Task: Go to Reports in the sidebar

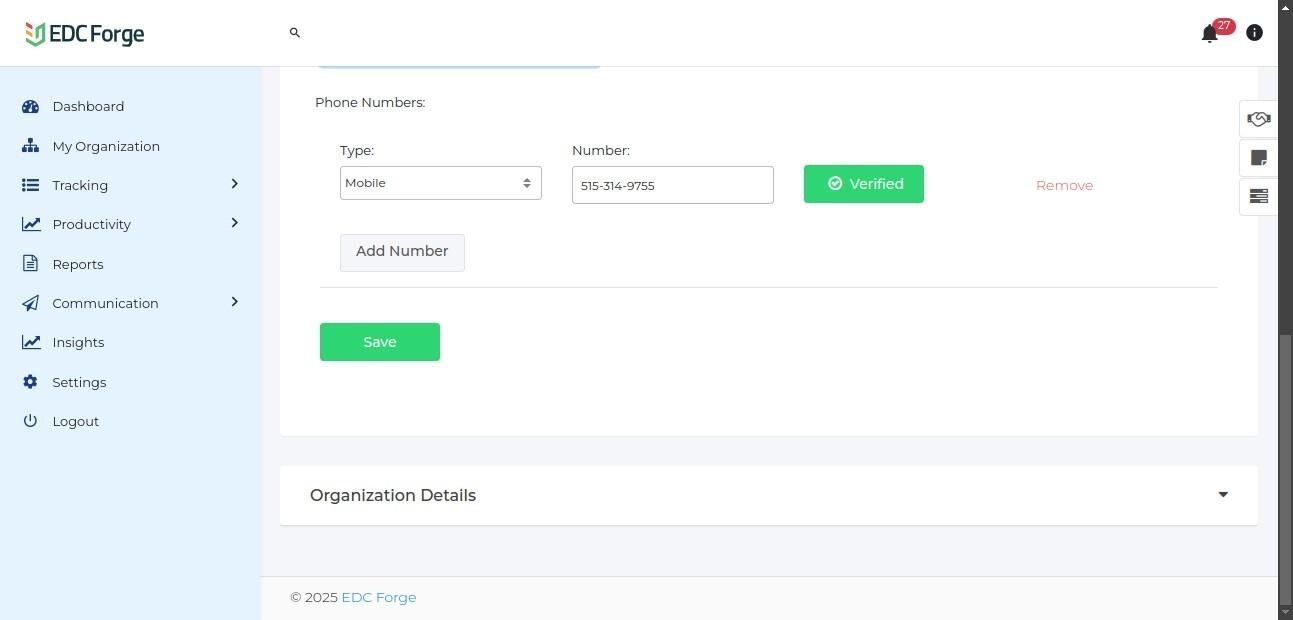Action: [x=78, y=264]
